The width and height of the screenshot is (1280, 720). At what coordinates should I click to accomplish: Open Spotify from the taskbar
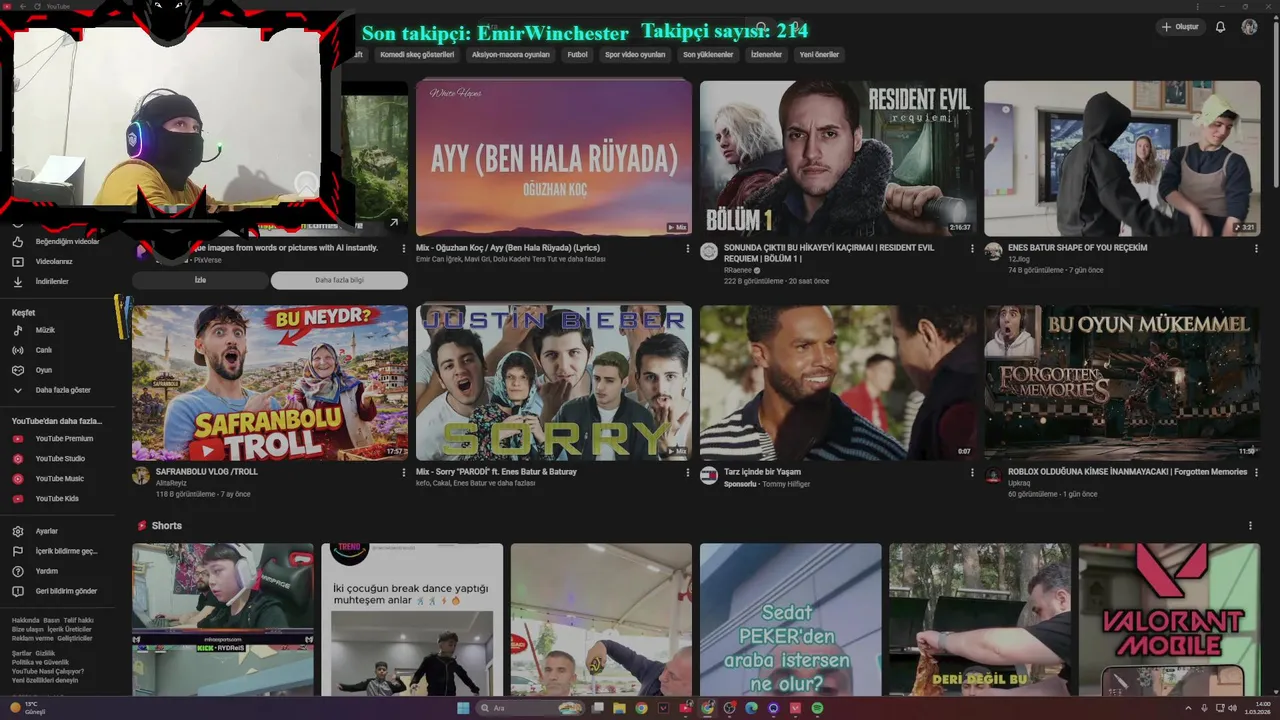click(817, 708)
